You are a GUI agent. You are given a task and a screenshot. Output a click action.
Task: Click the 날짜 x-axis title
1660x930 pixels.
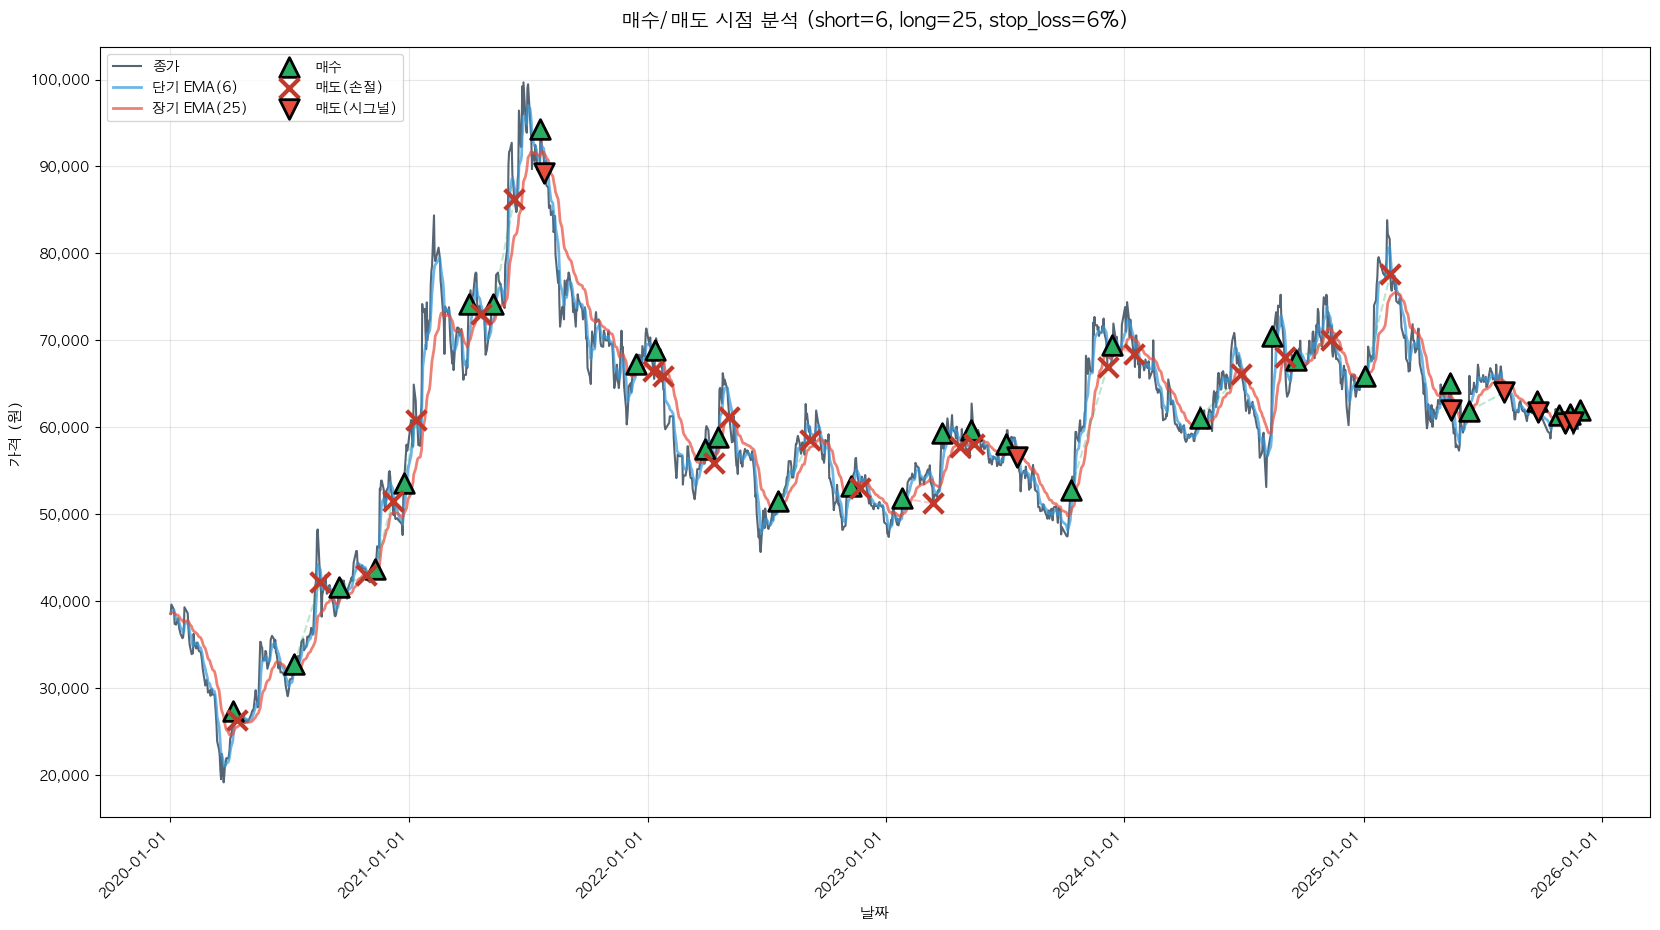(x=874, y=912)
